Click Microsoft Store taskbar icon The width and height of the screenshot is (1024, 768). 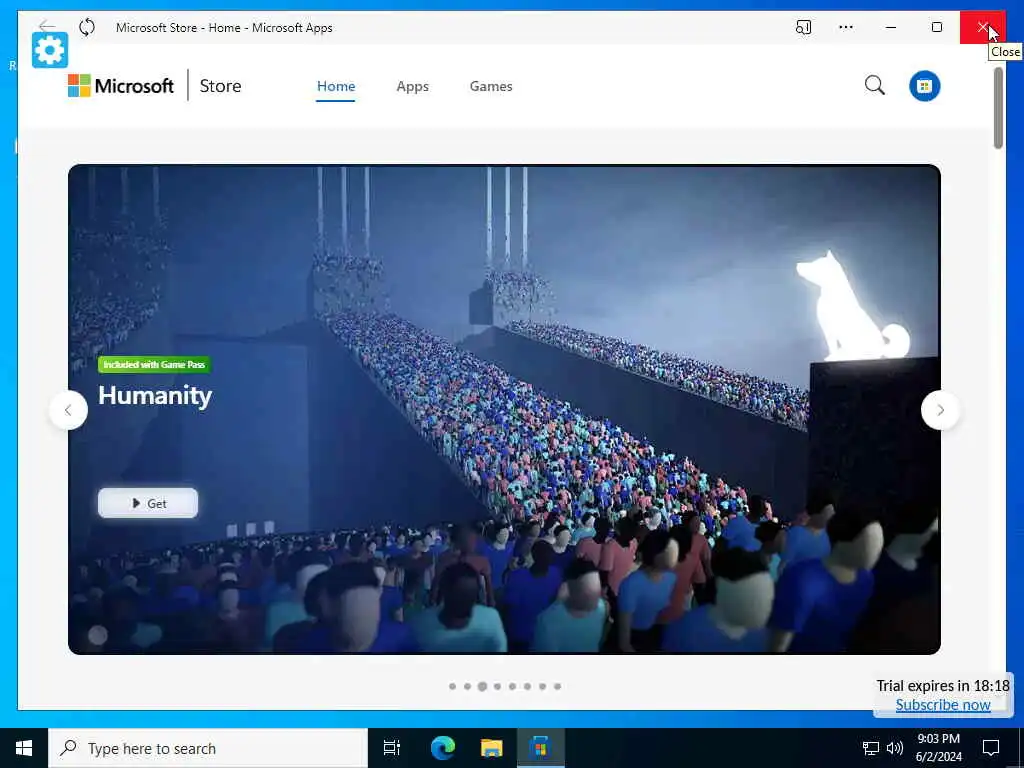541,748
